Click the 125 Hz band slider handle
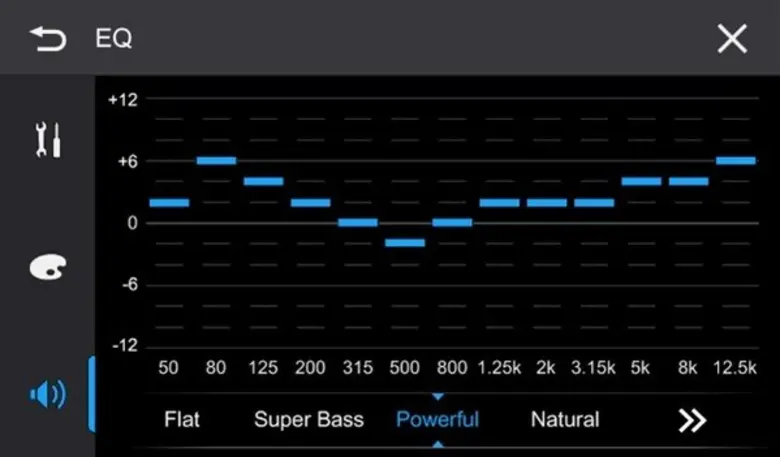Image resolution: width=780 pixels, height=457 pixels. (263, 181)
